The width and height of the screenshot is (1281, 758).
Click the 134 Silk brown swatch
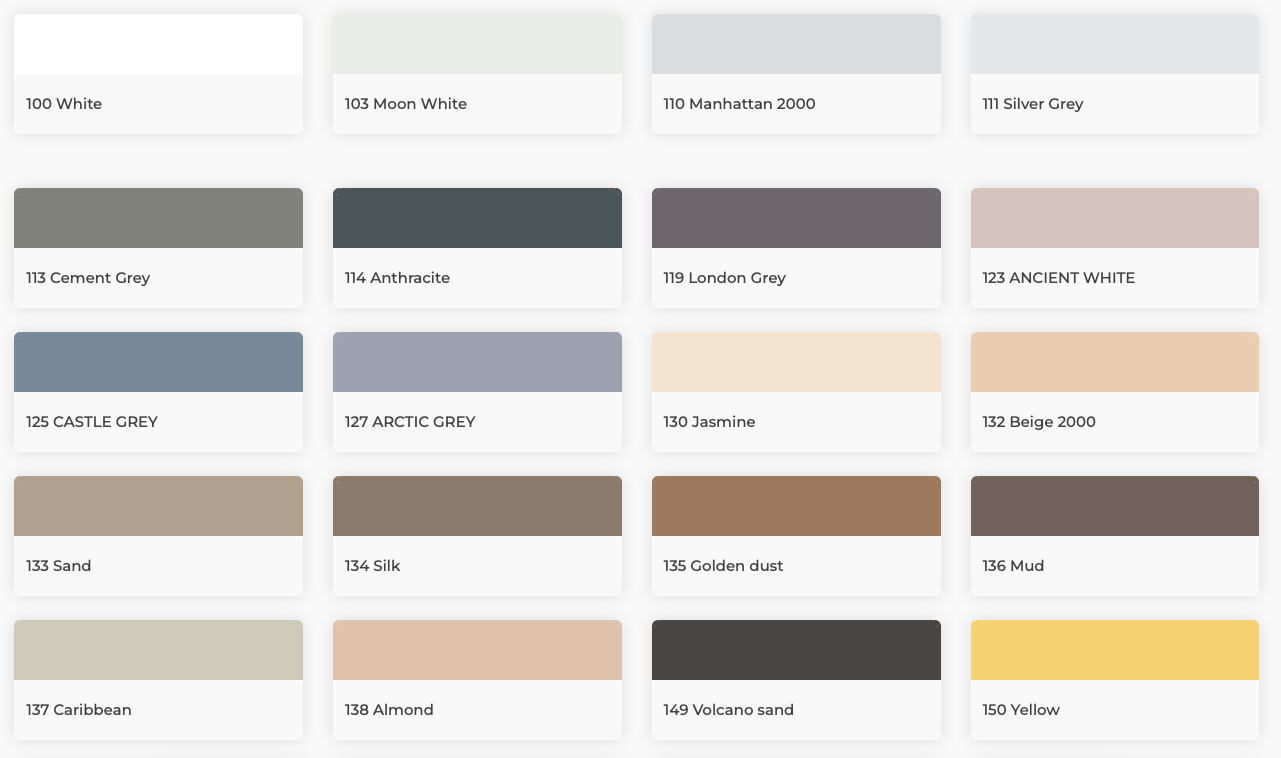click(477, 507)
